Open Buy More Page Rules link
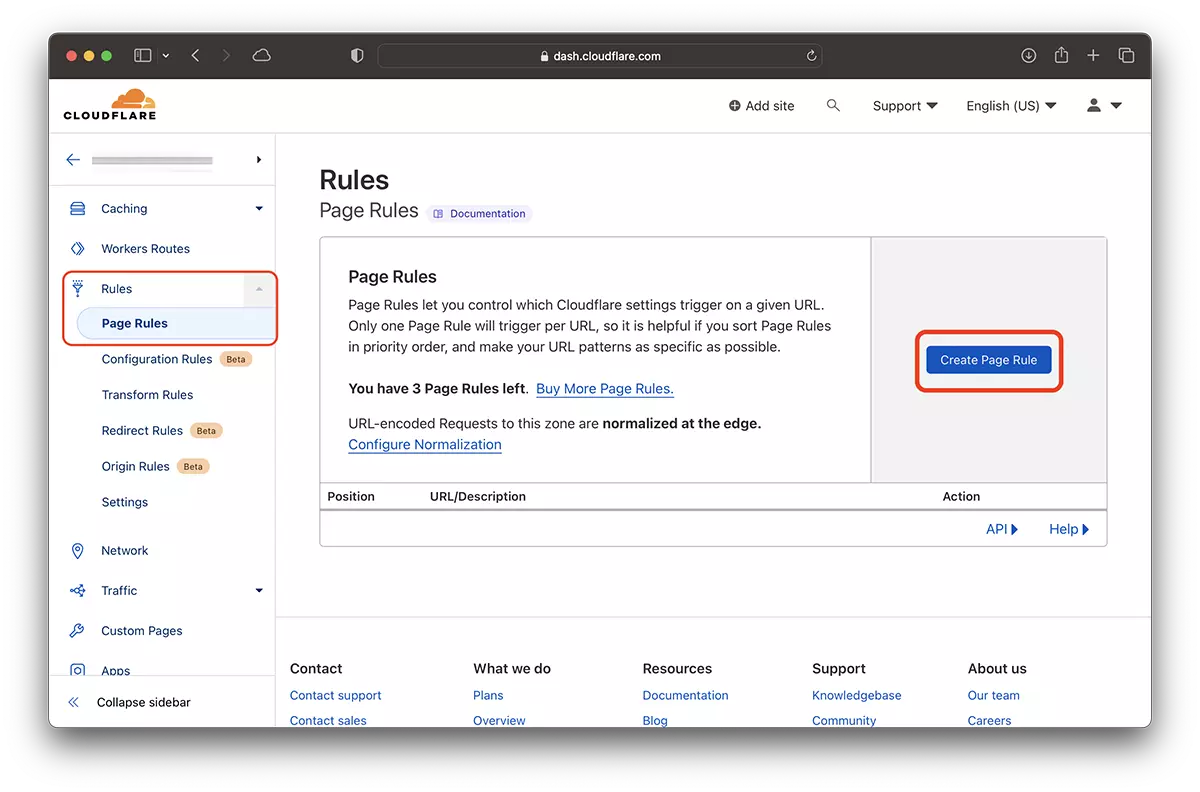The image size is (1200, 792). 605,388
